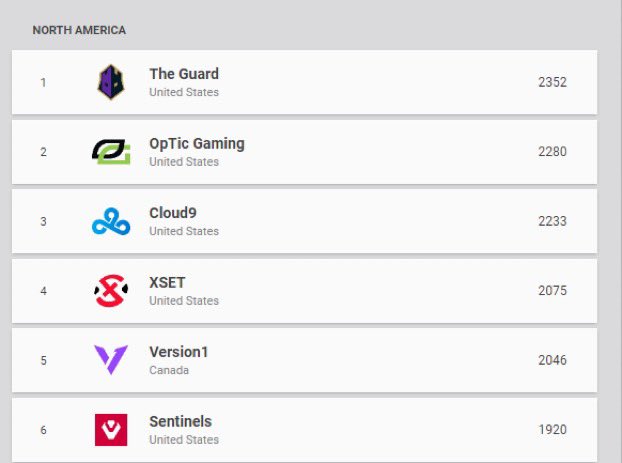Open The Guard team name link
Viewport: 622px width, 463px height.
tap(184, 74)
